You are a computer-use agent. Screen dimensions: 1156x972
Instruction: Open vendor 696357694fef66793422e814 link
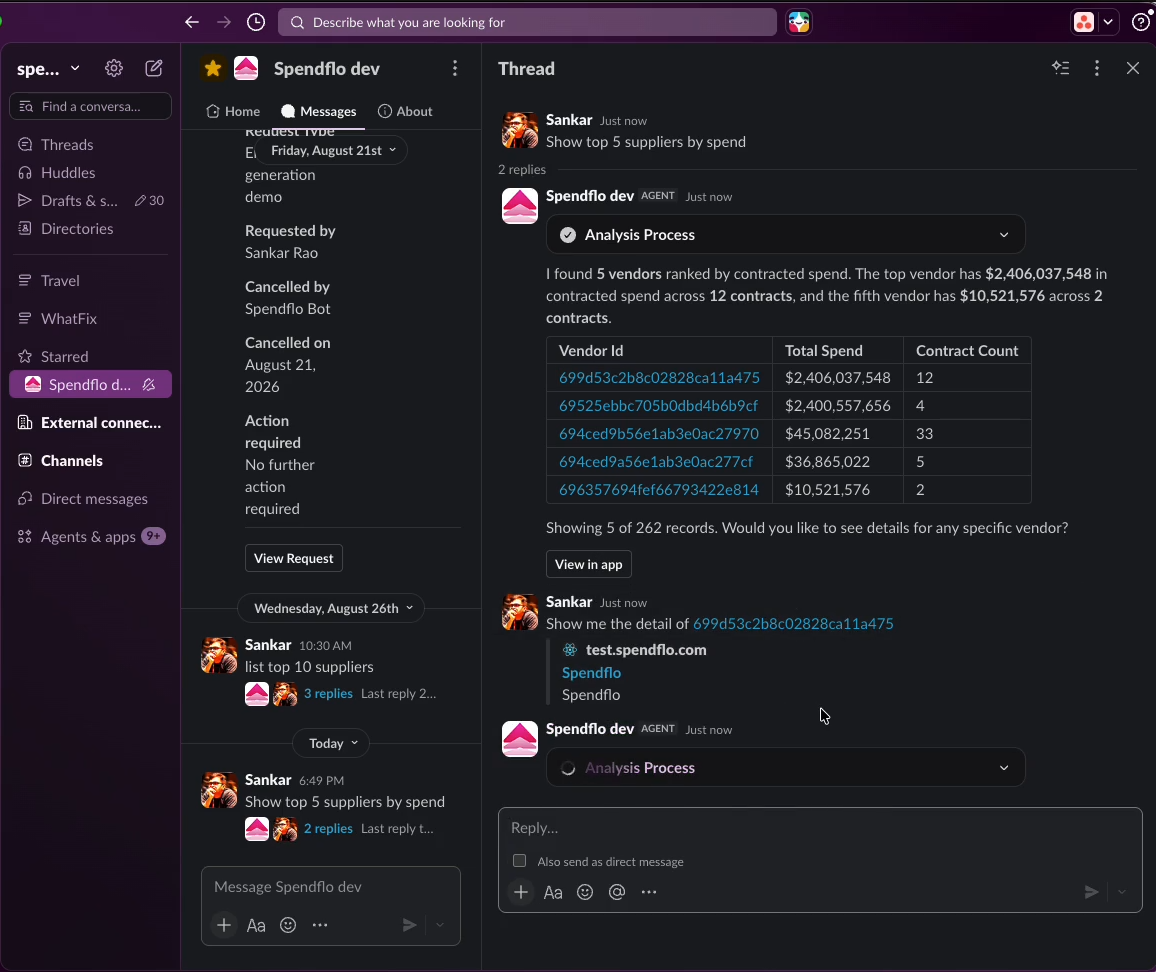(x=658, y=490)
